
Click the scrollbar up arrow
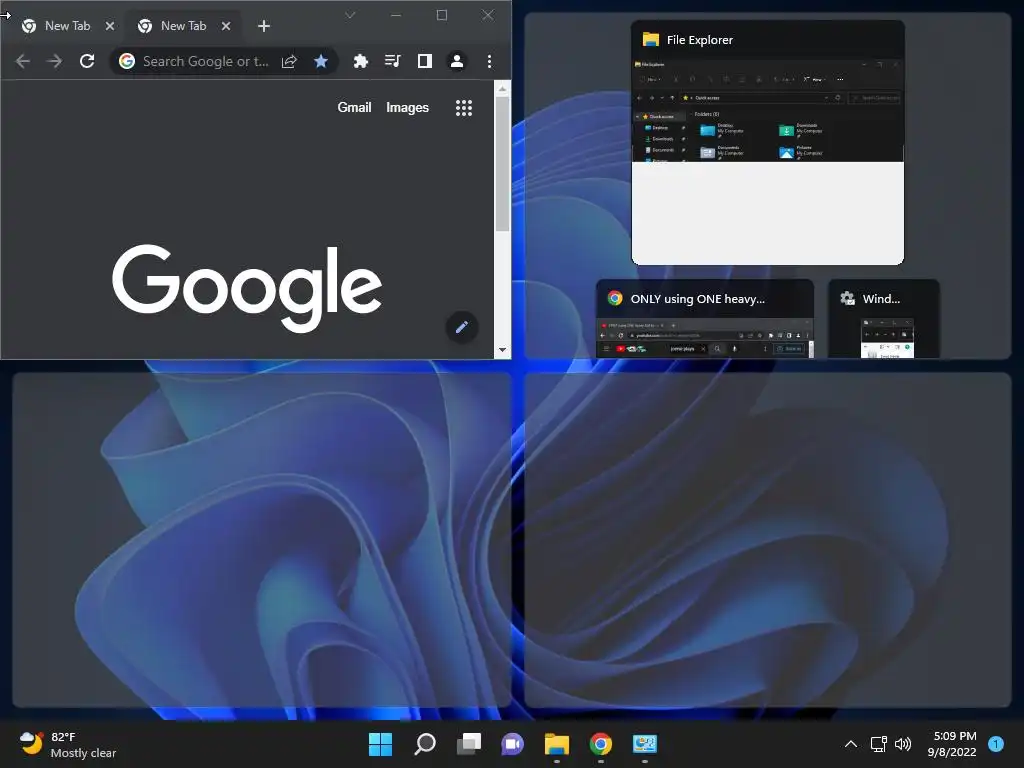coord(502,89)
